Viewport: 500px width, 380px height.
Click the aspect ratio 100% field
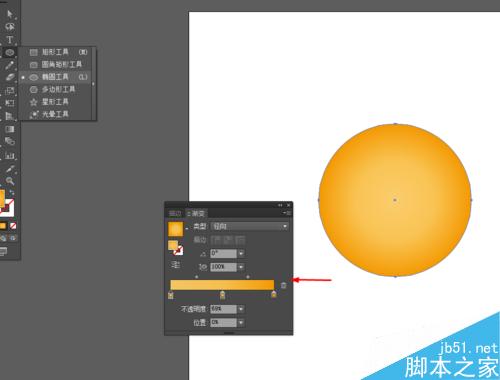223,267
